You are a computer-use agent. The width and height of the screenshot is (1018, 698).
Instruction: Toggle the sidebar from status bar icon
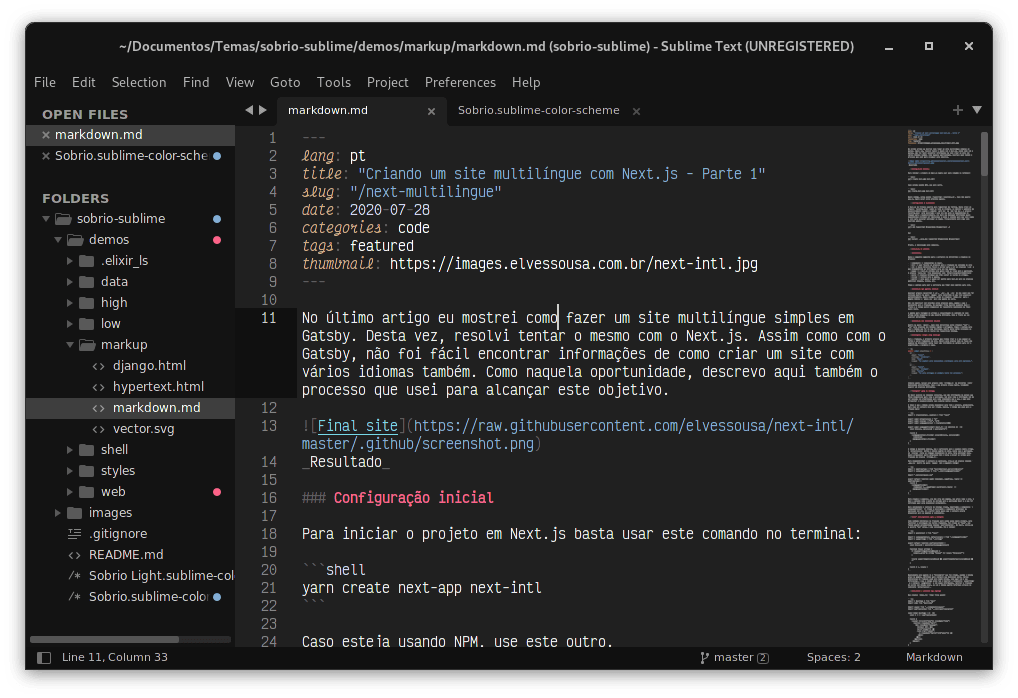44,658
